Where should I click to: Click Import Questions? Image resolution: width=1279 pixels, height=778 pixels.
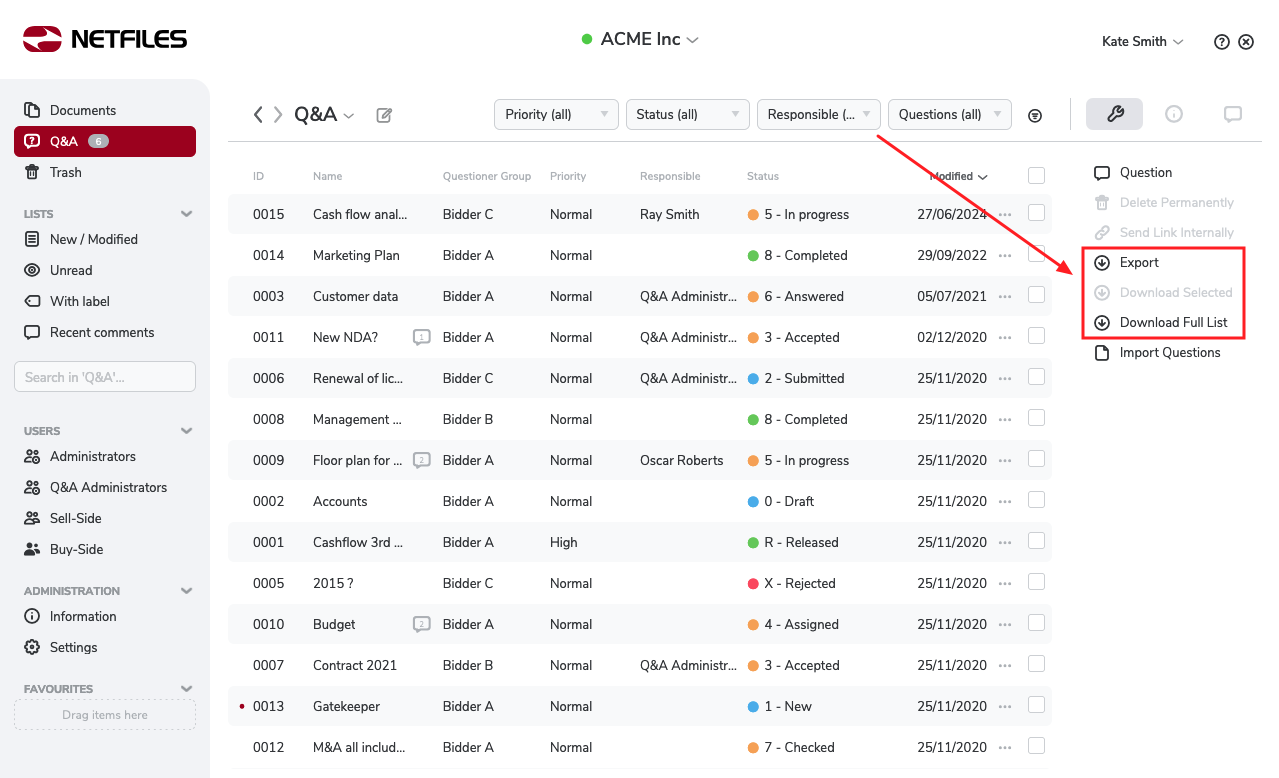(x=1169, y=352)
